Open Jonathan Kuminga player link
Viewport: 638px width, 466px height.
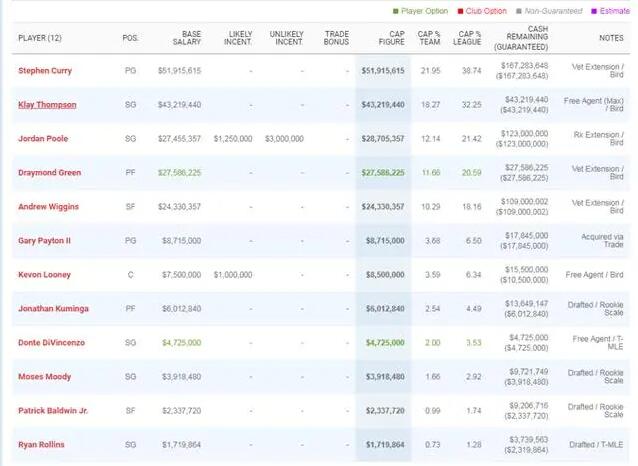pyautogui.click(x=53, y=308)
